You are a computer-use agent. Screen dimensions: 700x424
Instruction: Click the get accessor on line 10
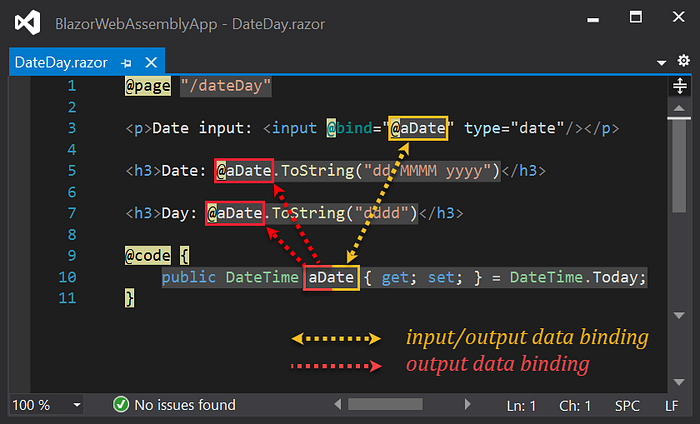(x=395, y=278)
